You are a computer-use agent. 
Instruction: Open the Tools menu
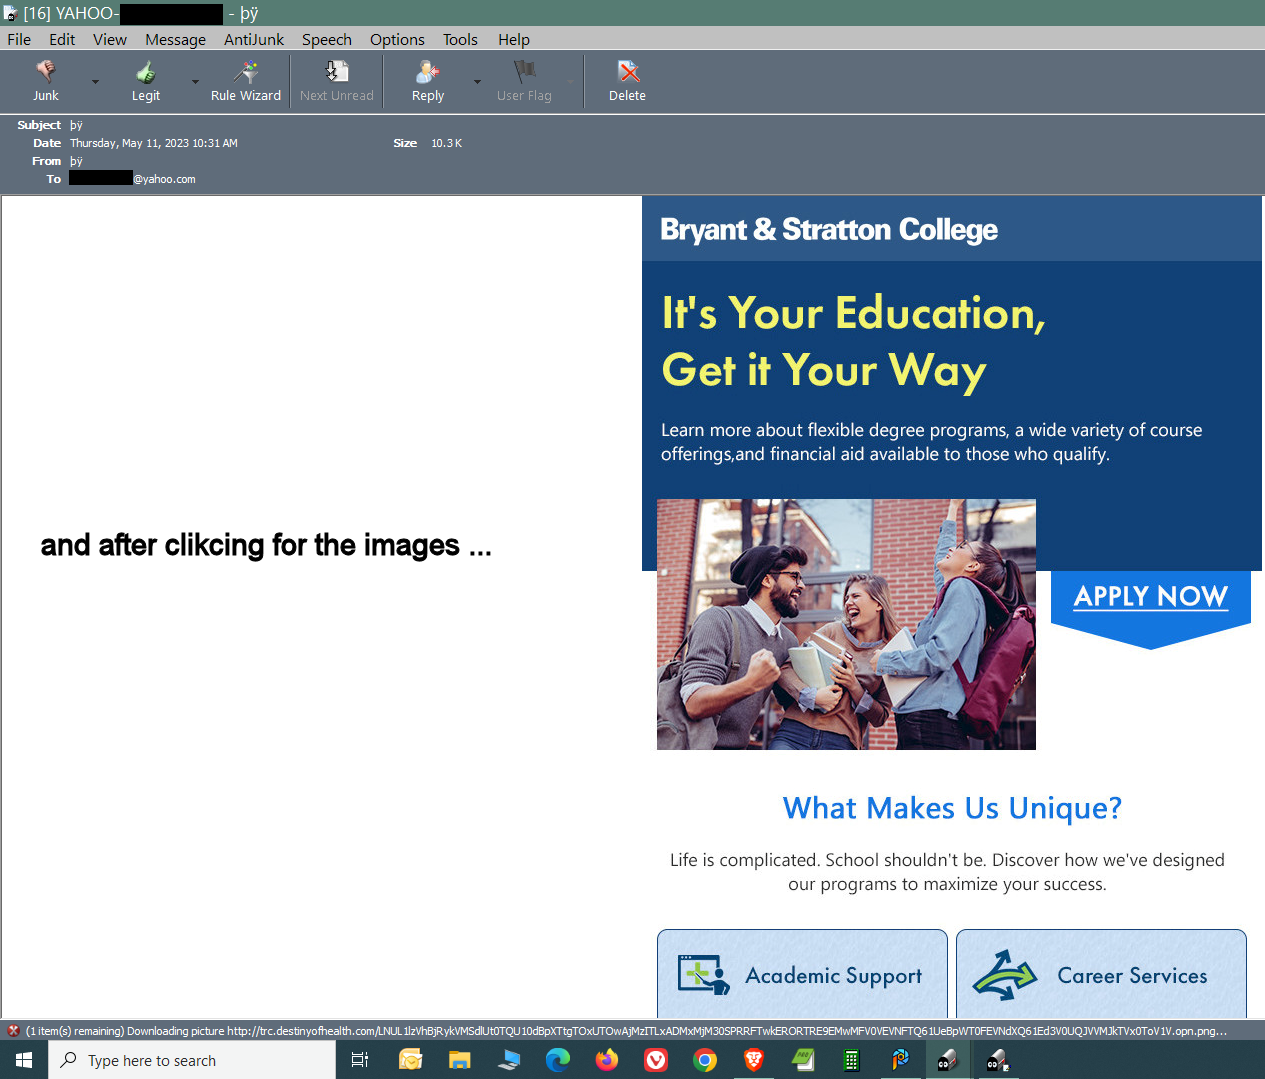(460, 39)
